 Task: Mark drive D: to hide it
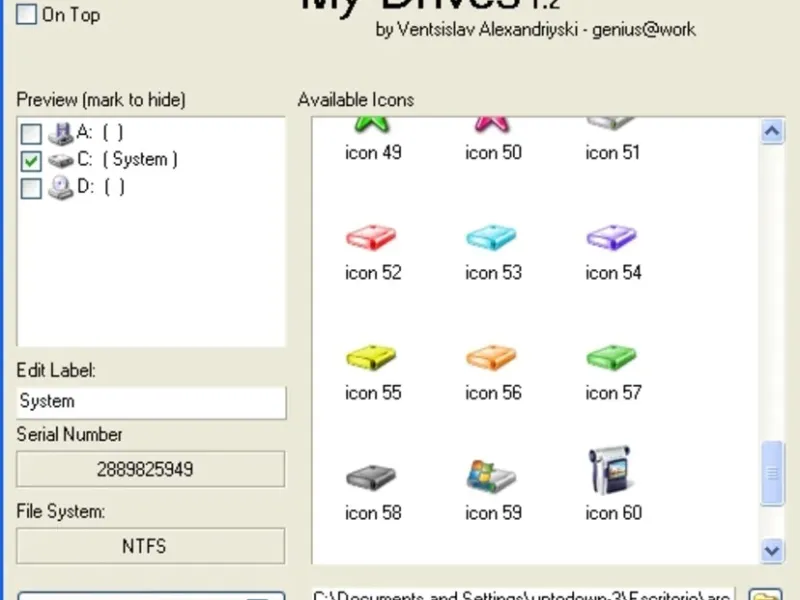tap(31, 188)
